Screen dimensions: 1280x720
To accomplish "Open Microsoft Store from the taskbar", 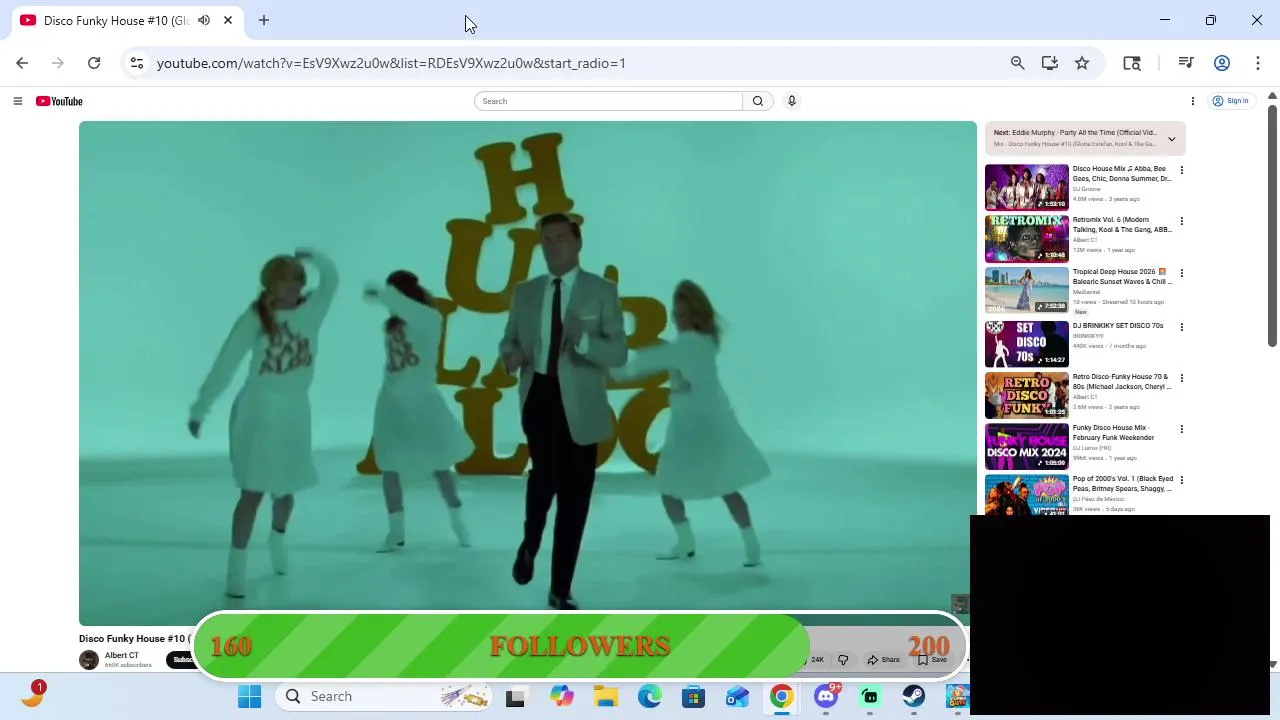I will [x=694, y=697].
